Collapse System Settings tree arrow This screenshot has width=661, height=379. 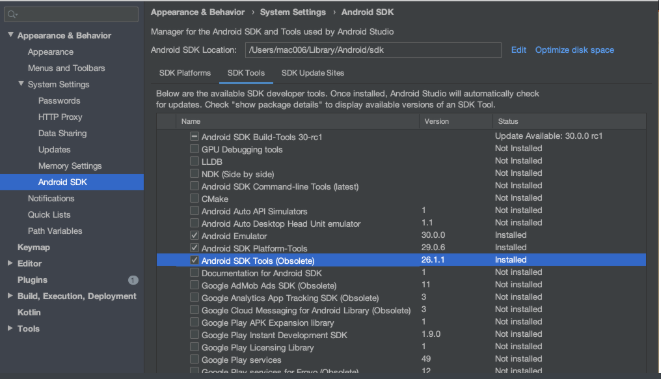[21, 84]
